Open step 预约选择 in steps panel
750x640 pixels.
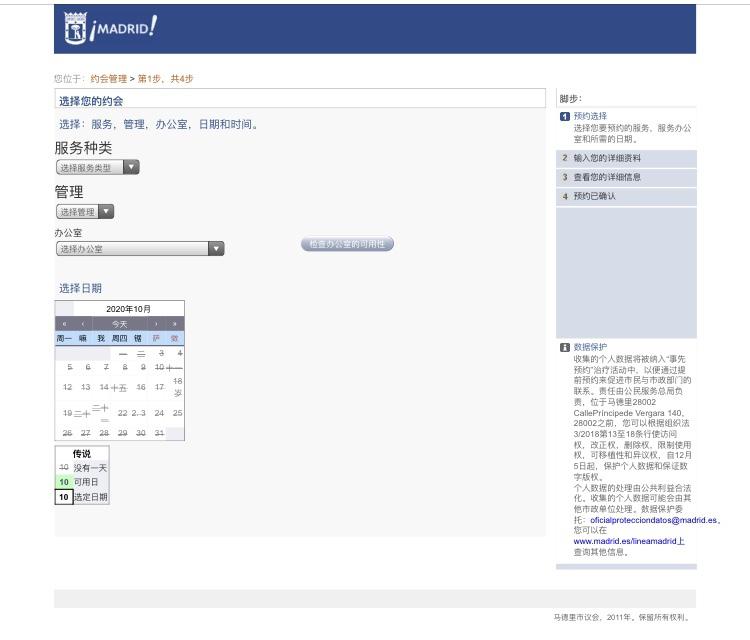tap(590, 116)
